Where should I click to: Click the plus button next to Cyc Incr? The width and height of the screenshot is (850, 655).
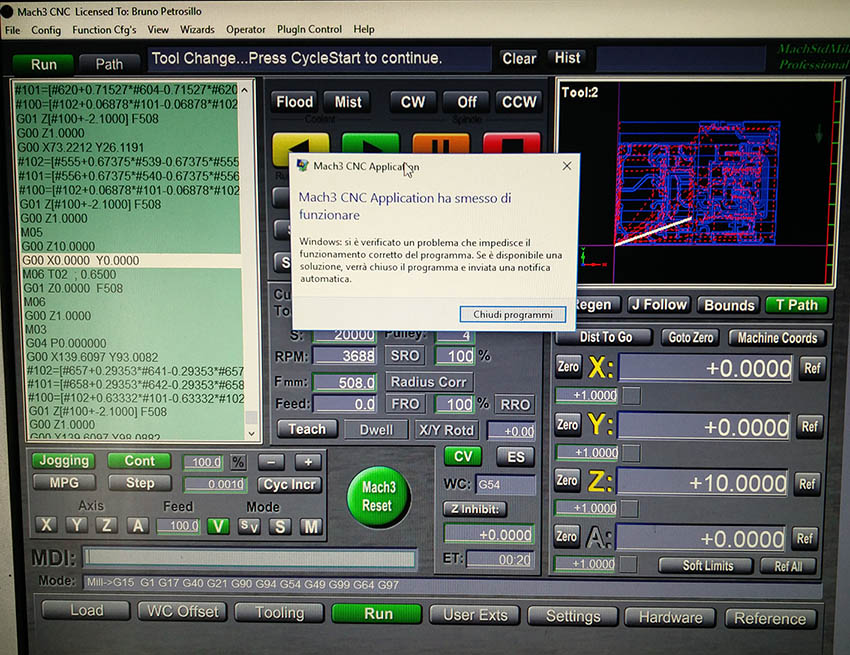(307, 461)
